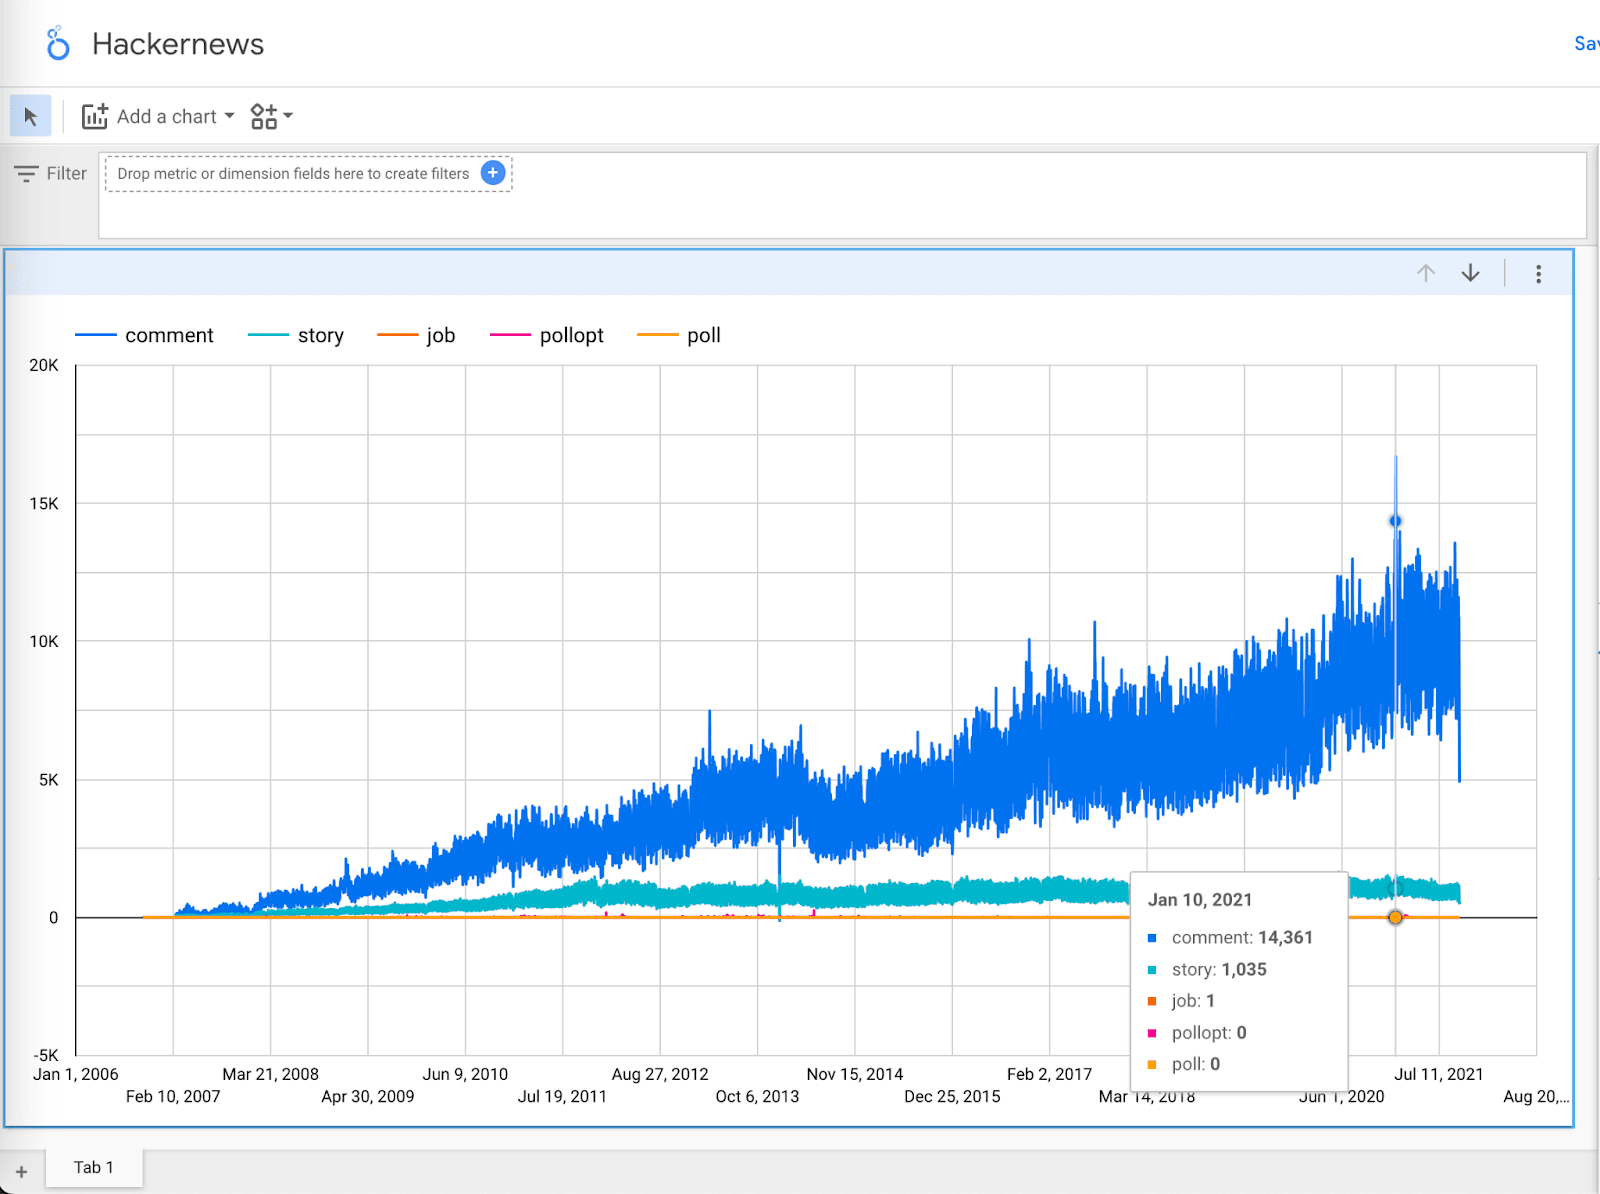Click the Hackernews report title
This screenshot has width=1600, height=1194.
tap(178, 44)
